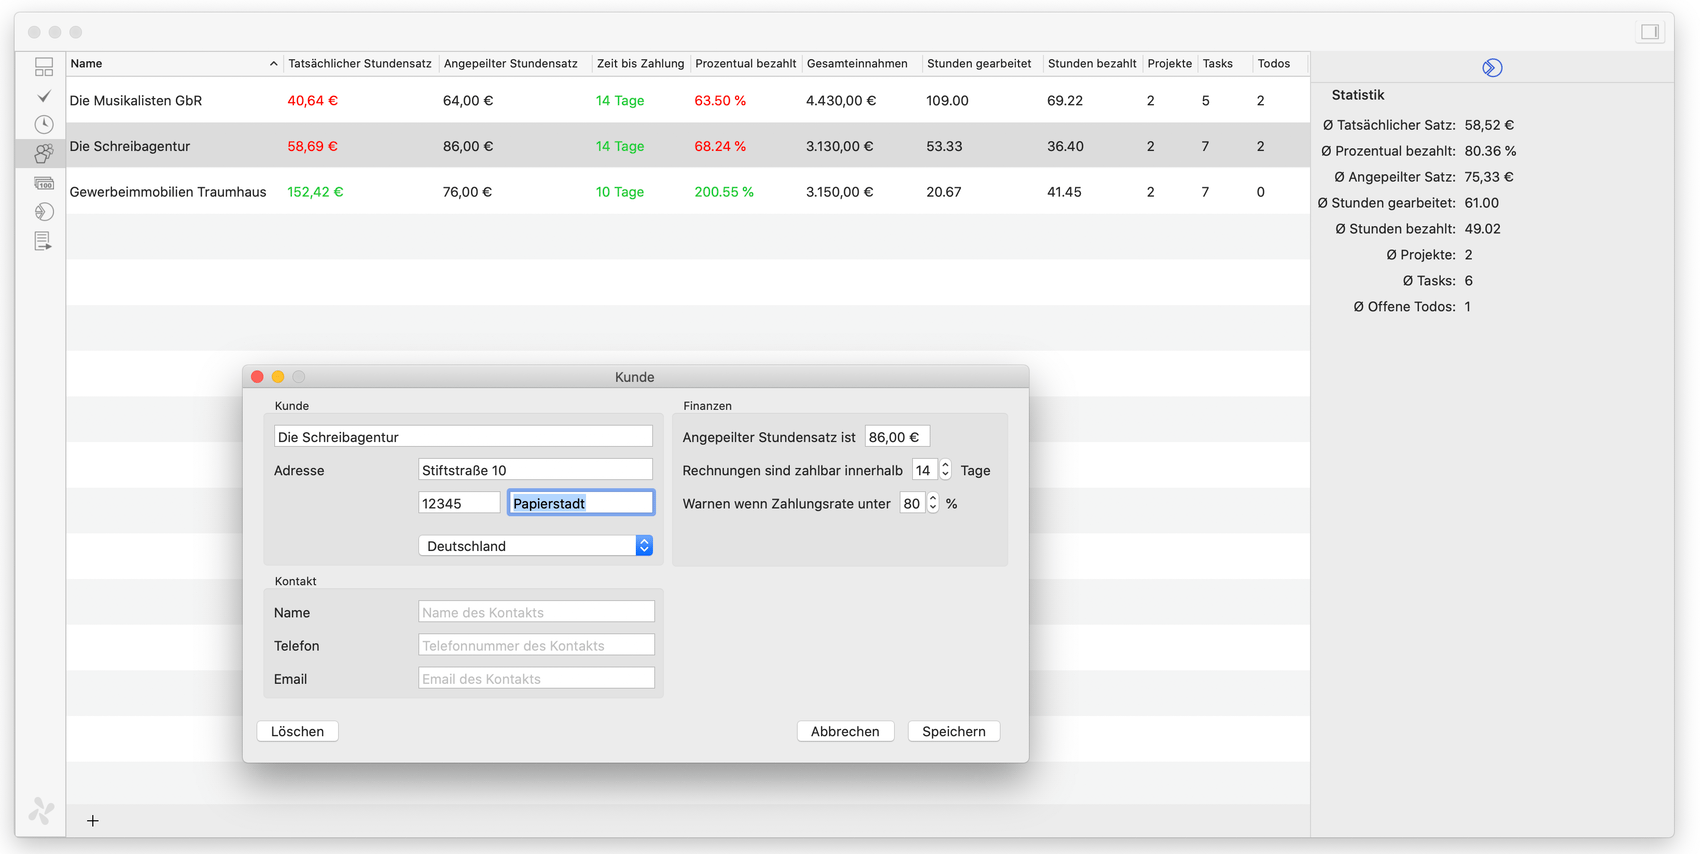
Task: Click the pinwheel logo icon at sidebar bottom
Action: tap(42, 810)
